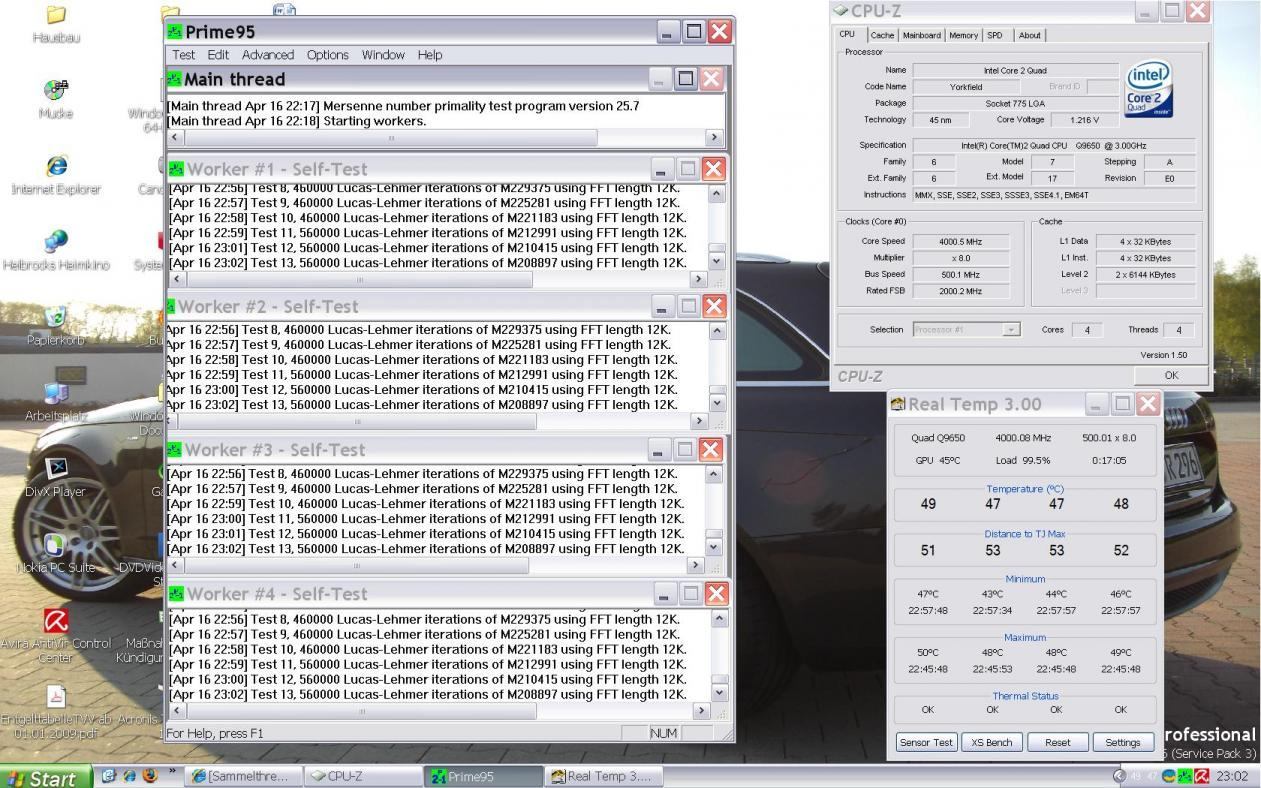Switch to the Memory tab in CPU-Z

964,35
